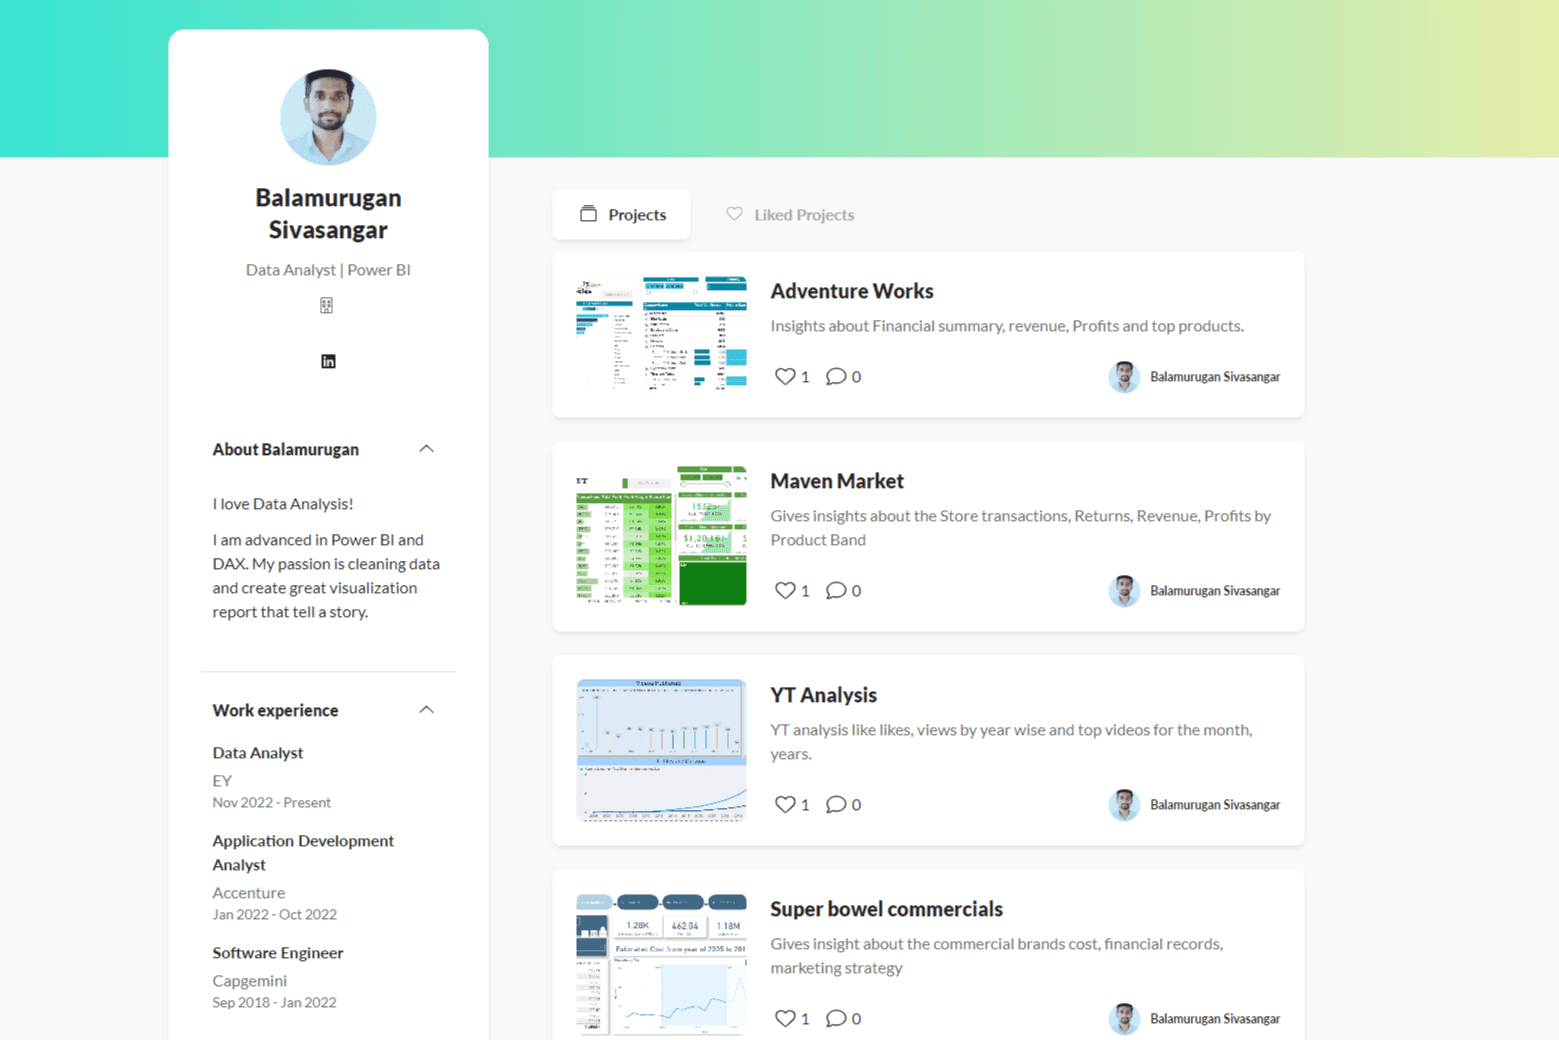Click the Adventure Works description text
Image resolution: width=1559 pixels, height=1040 pixels.
(x=1007, y=326)
